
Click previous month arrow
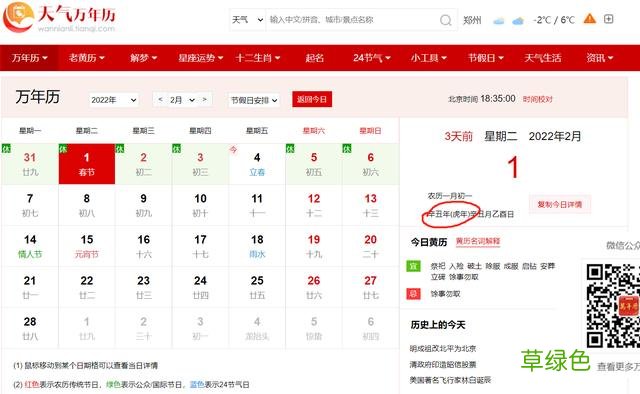tap(160, 99)
